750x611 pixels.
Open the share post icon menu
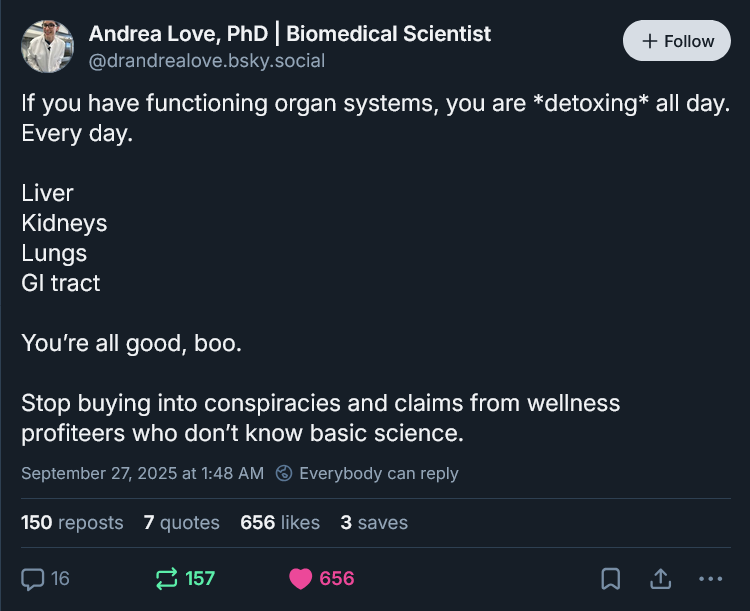tap(661, 578)
